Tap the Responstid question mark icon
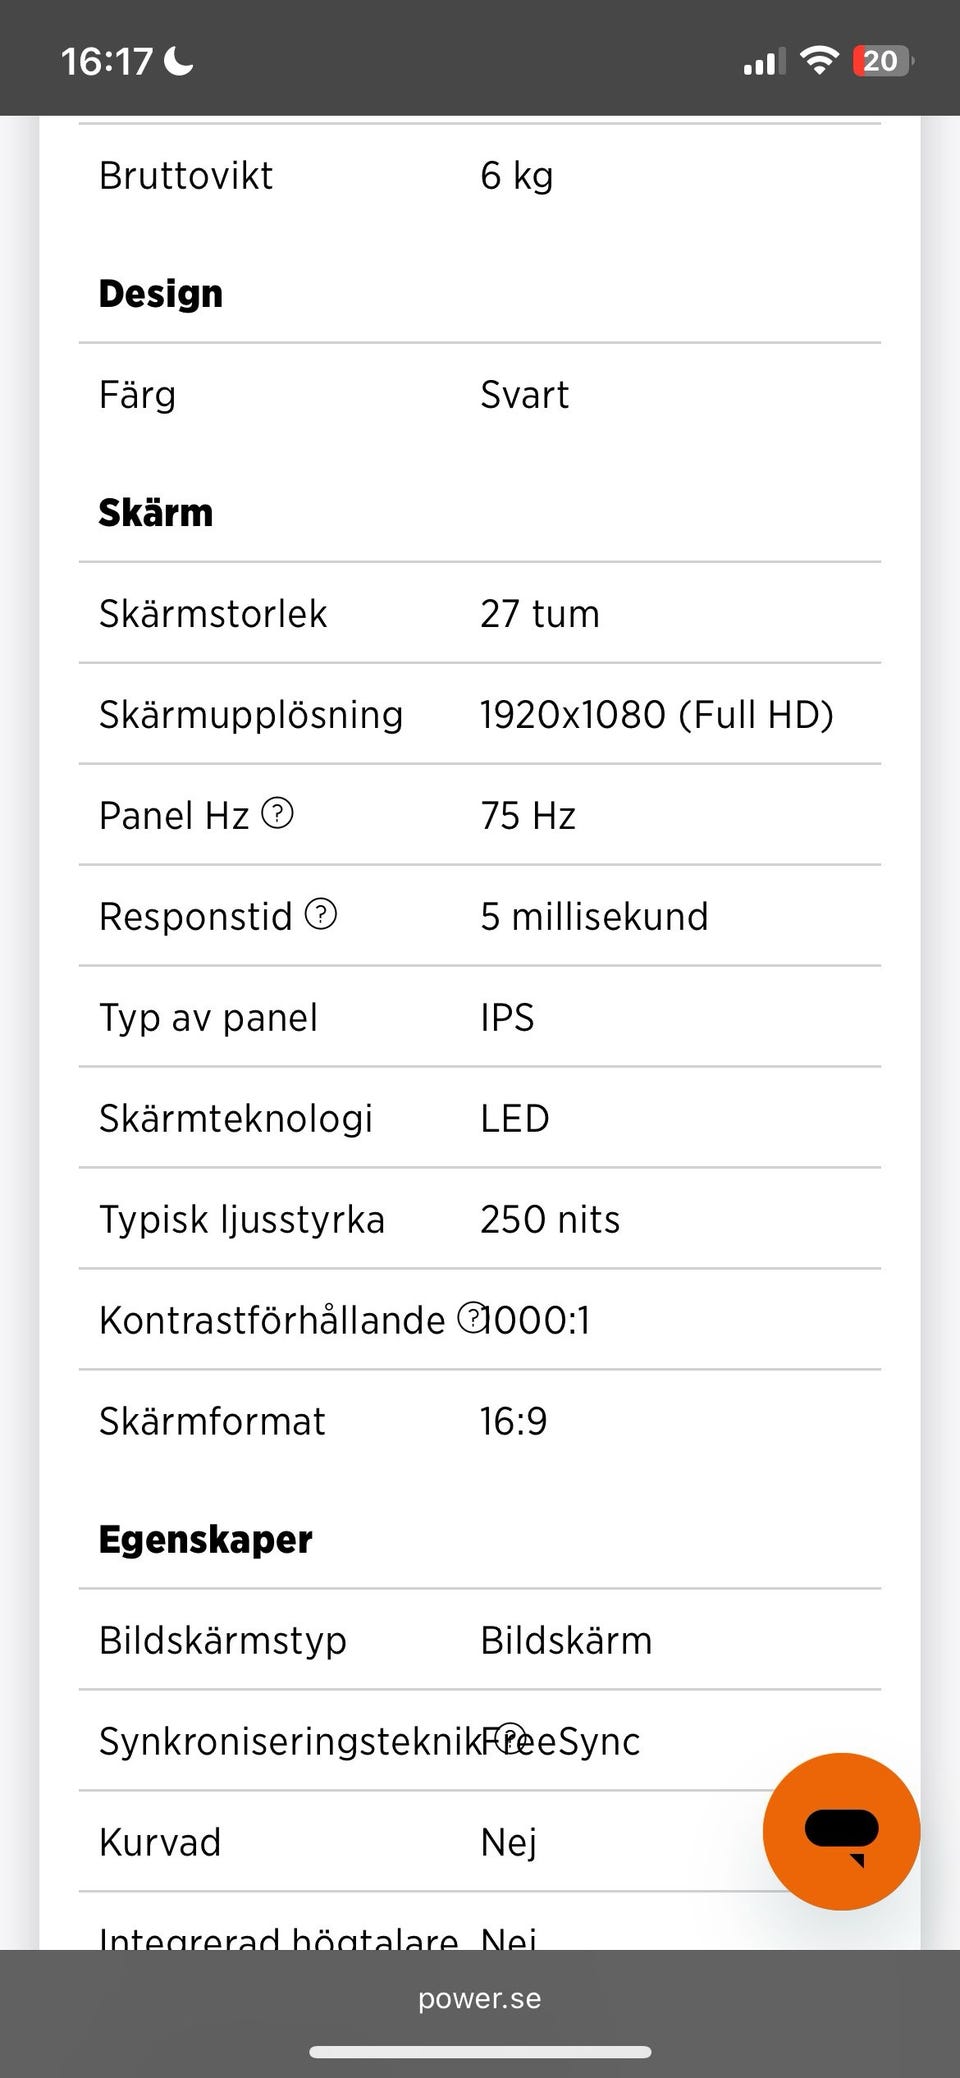The height and width of the screenshot is (2078, 960). point(320,914)
